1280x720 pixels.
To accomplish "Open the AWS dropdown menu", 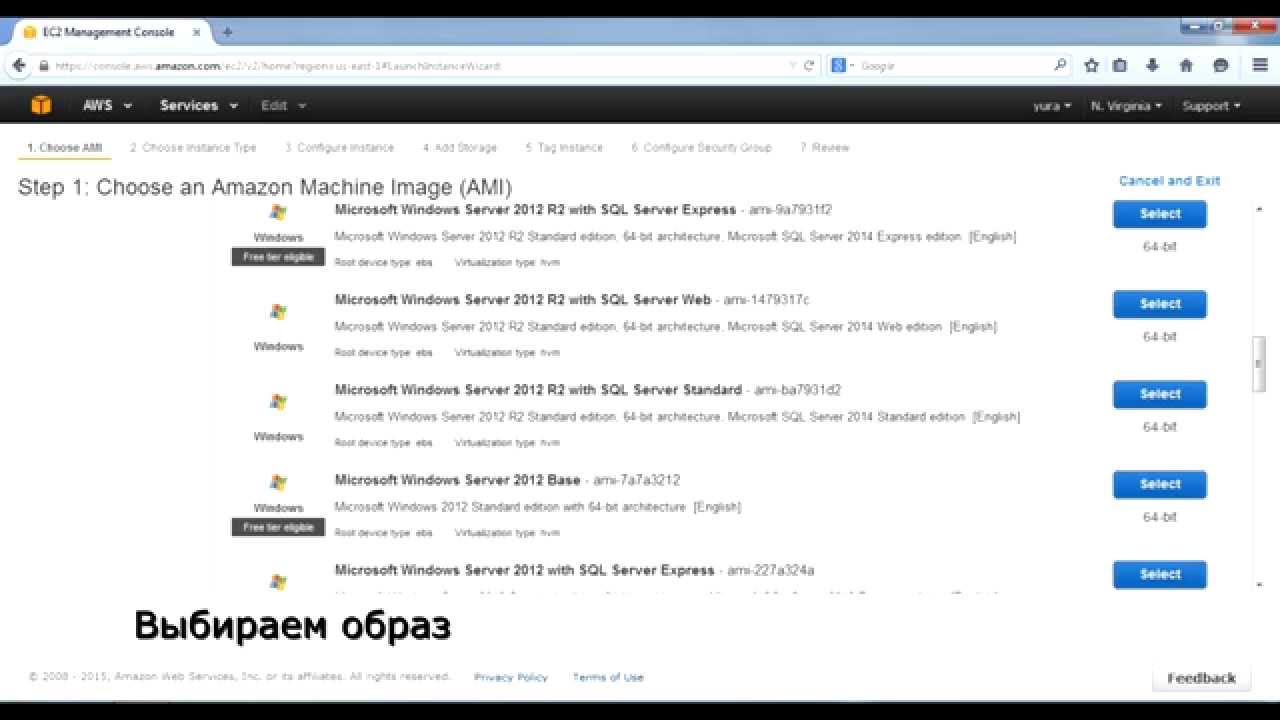I will coord(107,105).
